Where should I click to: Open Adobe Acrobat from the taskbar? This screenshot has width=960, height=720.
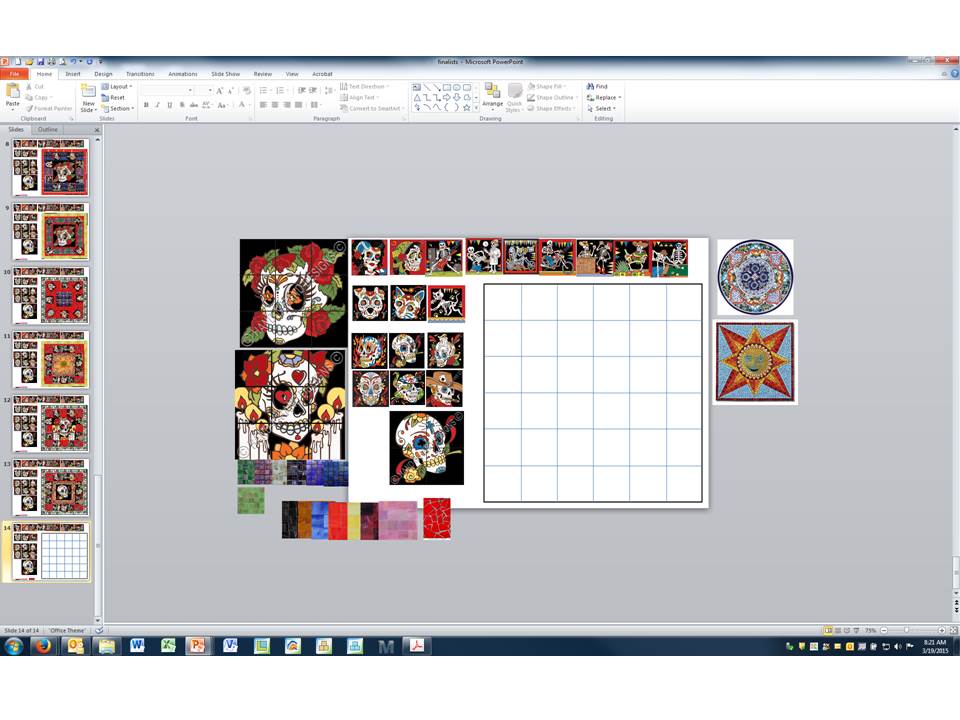pyautogui.click(x=417, y=645)
